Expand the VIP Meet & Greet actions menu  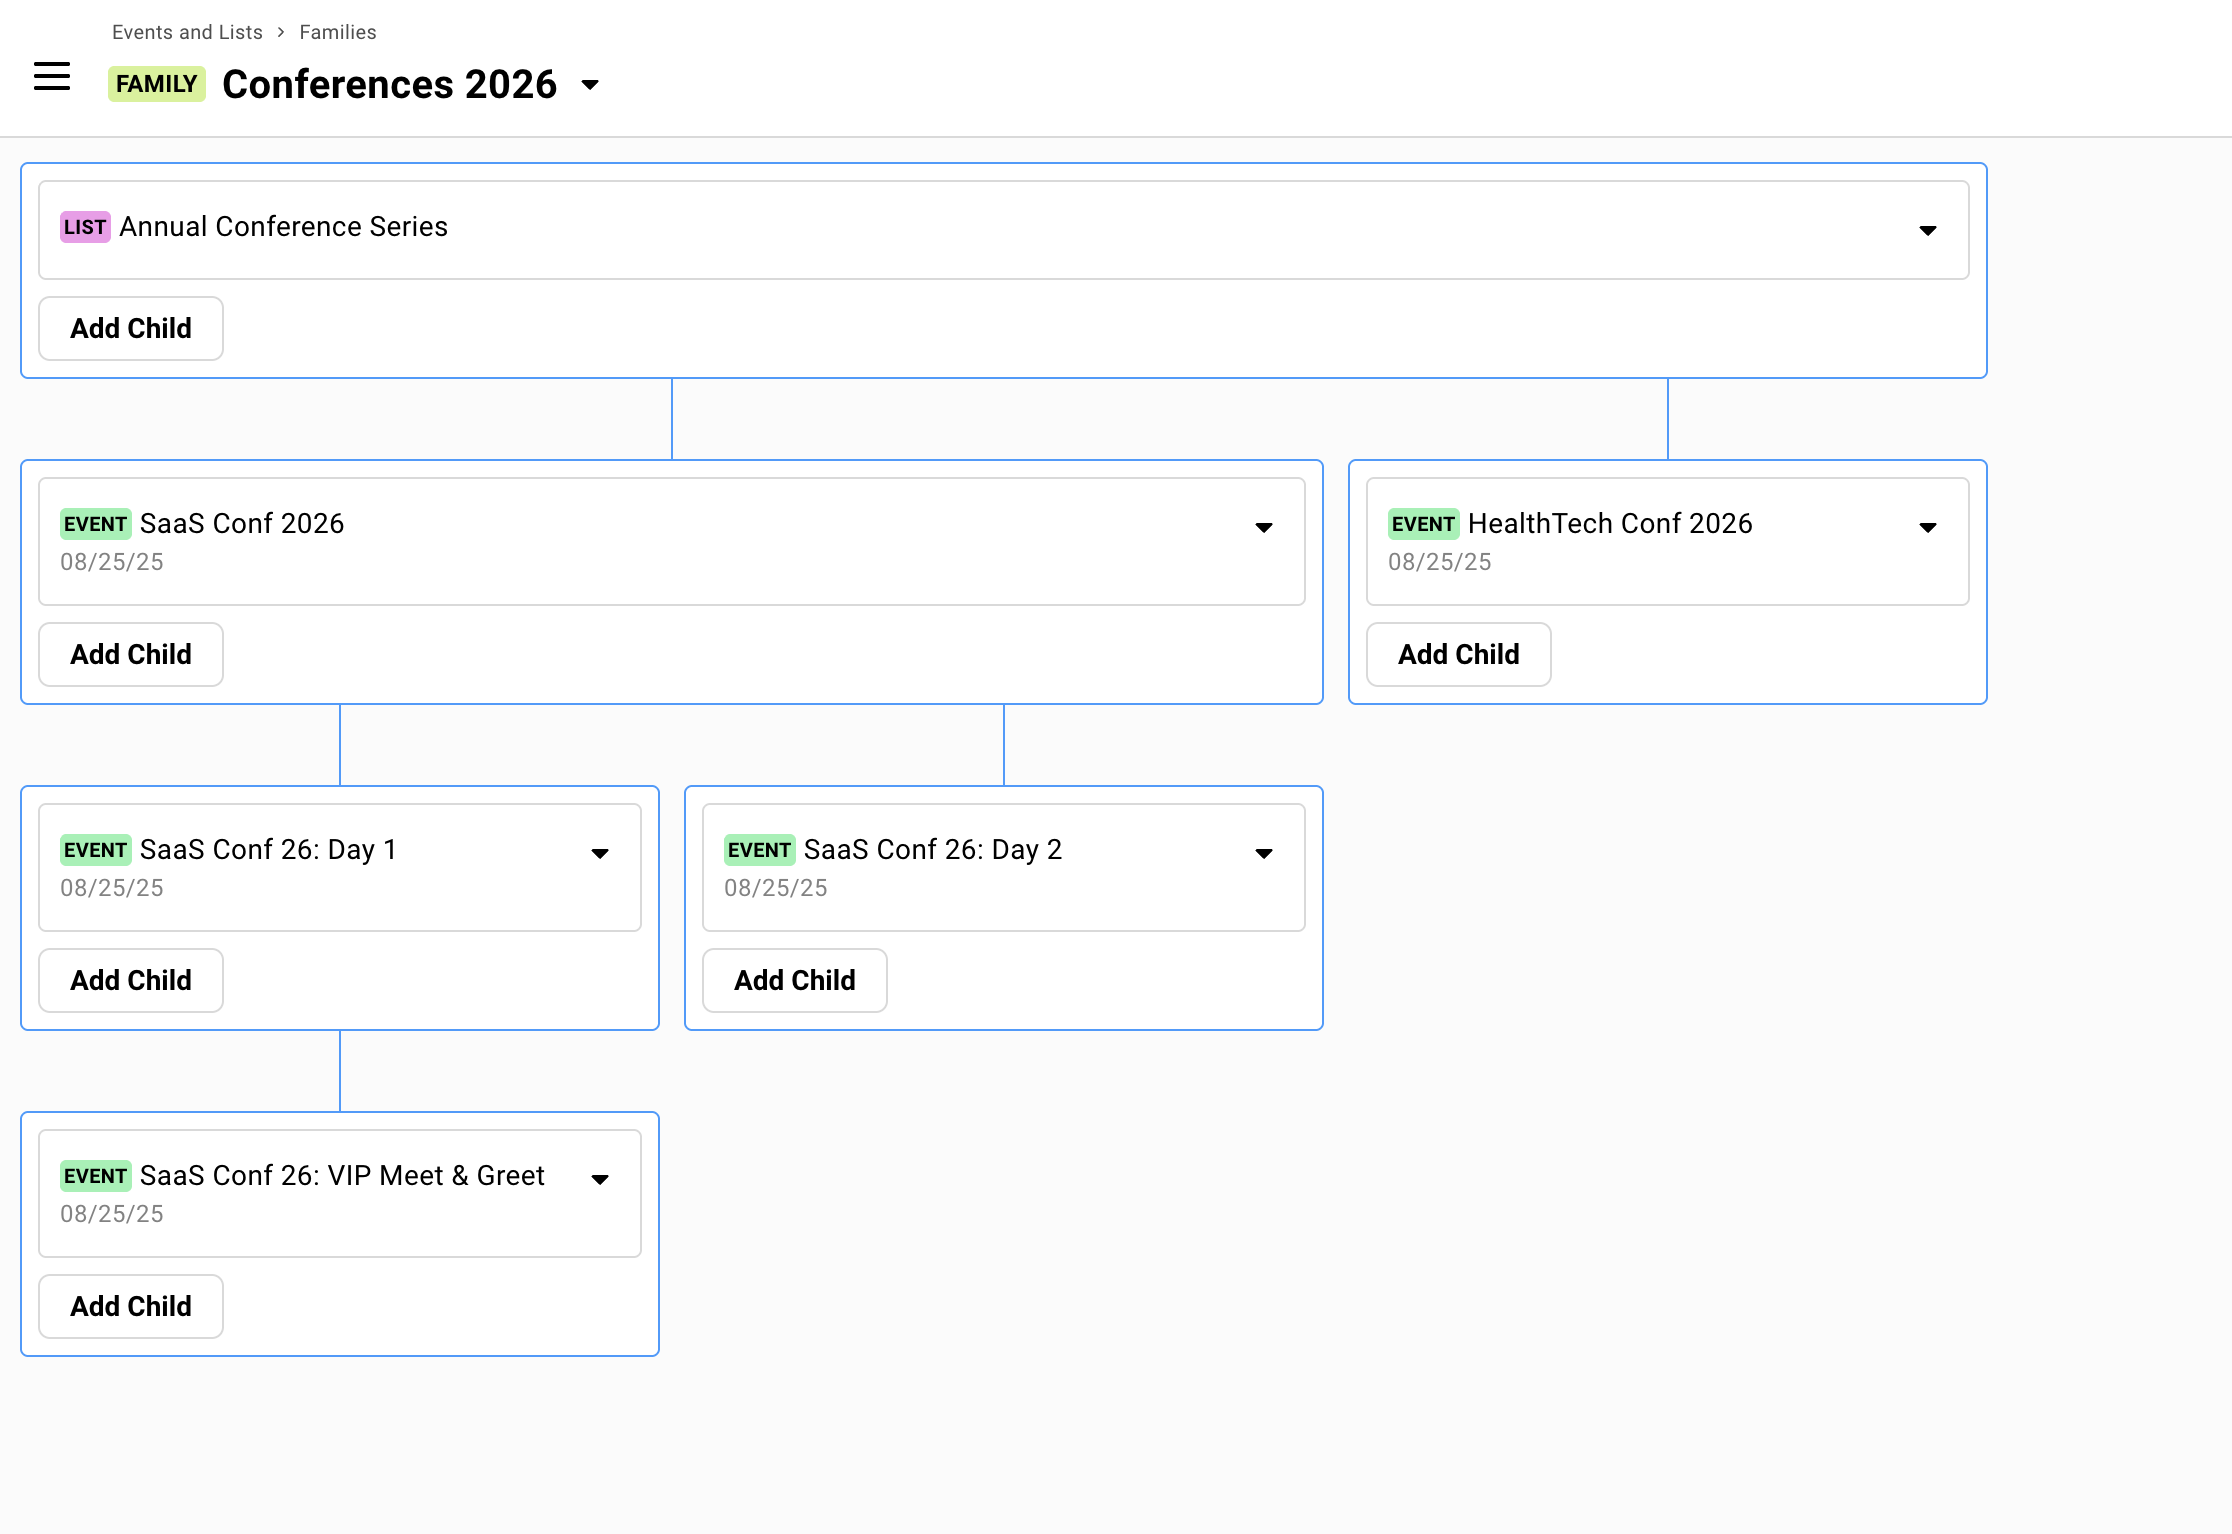[599, 1180]
